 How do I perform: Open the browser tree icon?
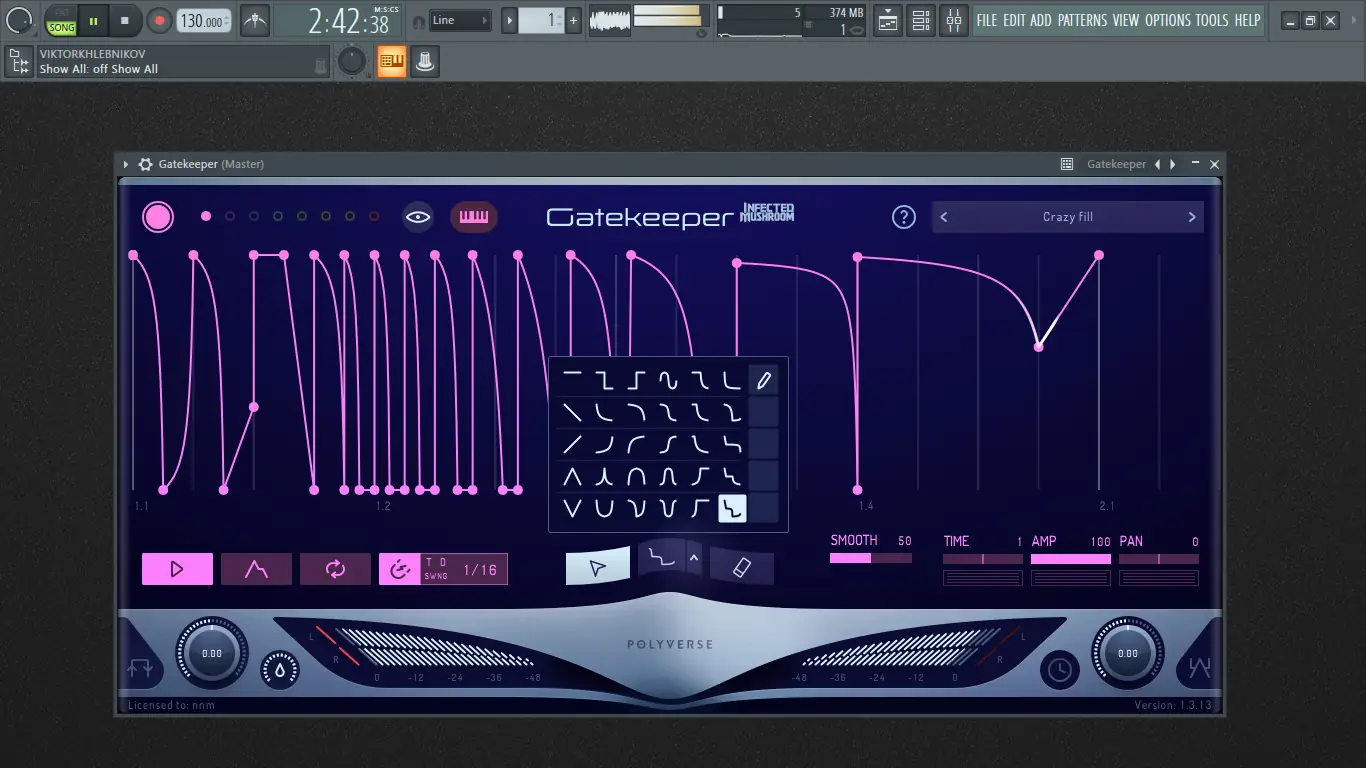[18, 62]
